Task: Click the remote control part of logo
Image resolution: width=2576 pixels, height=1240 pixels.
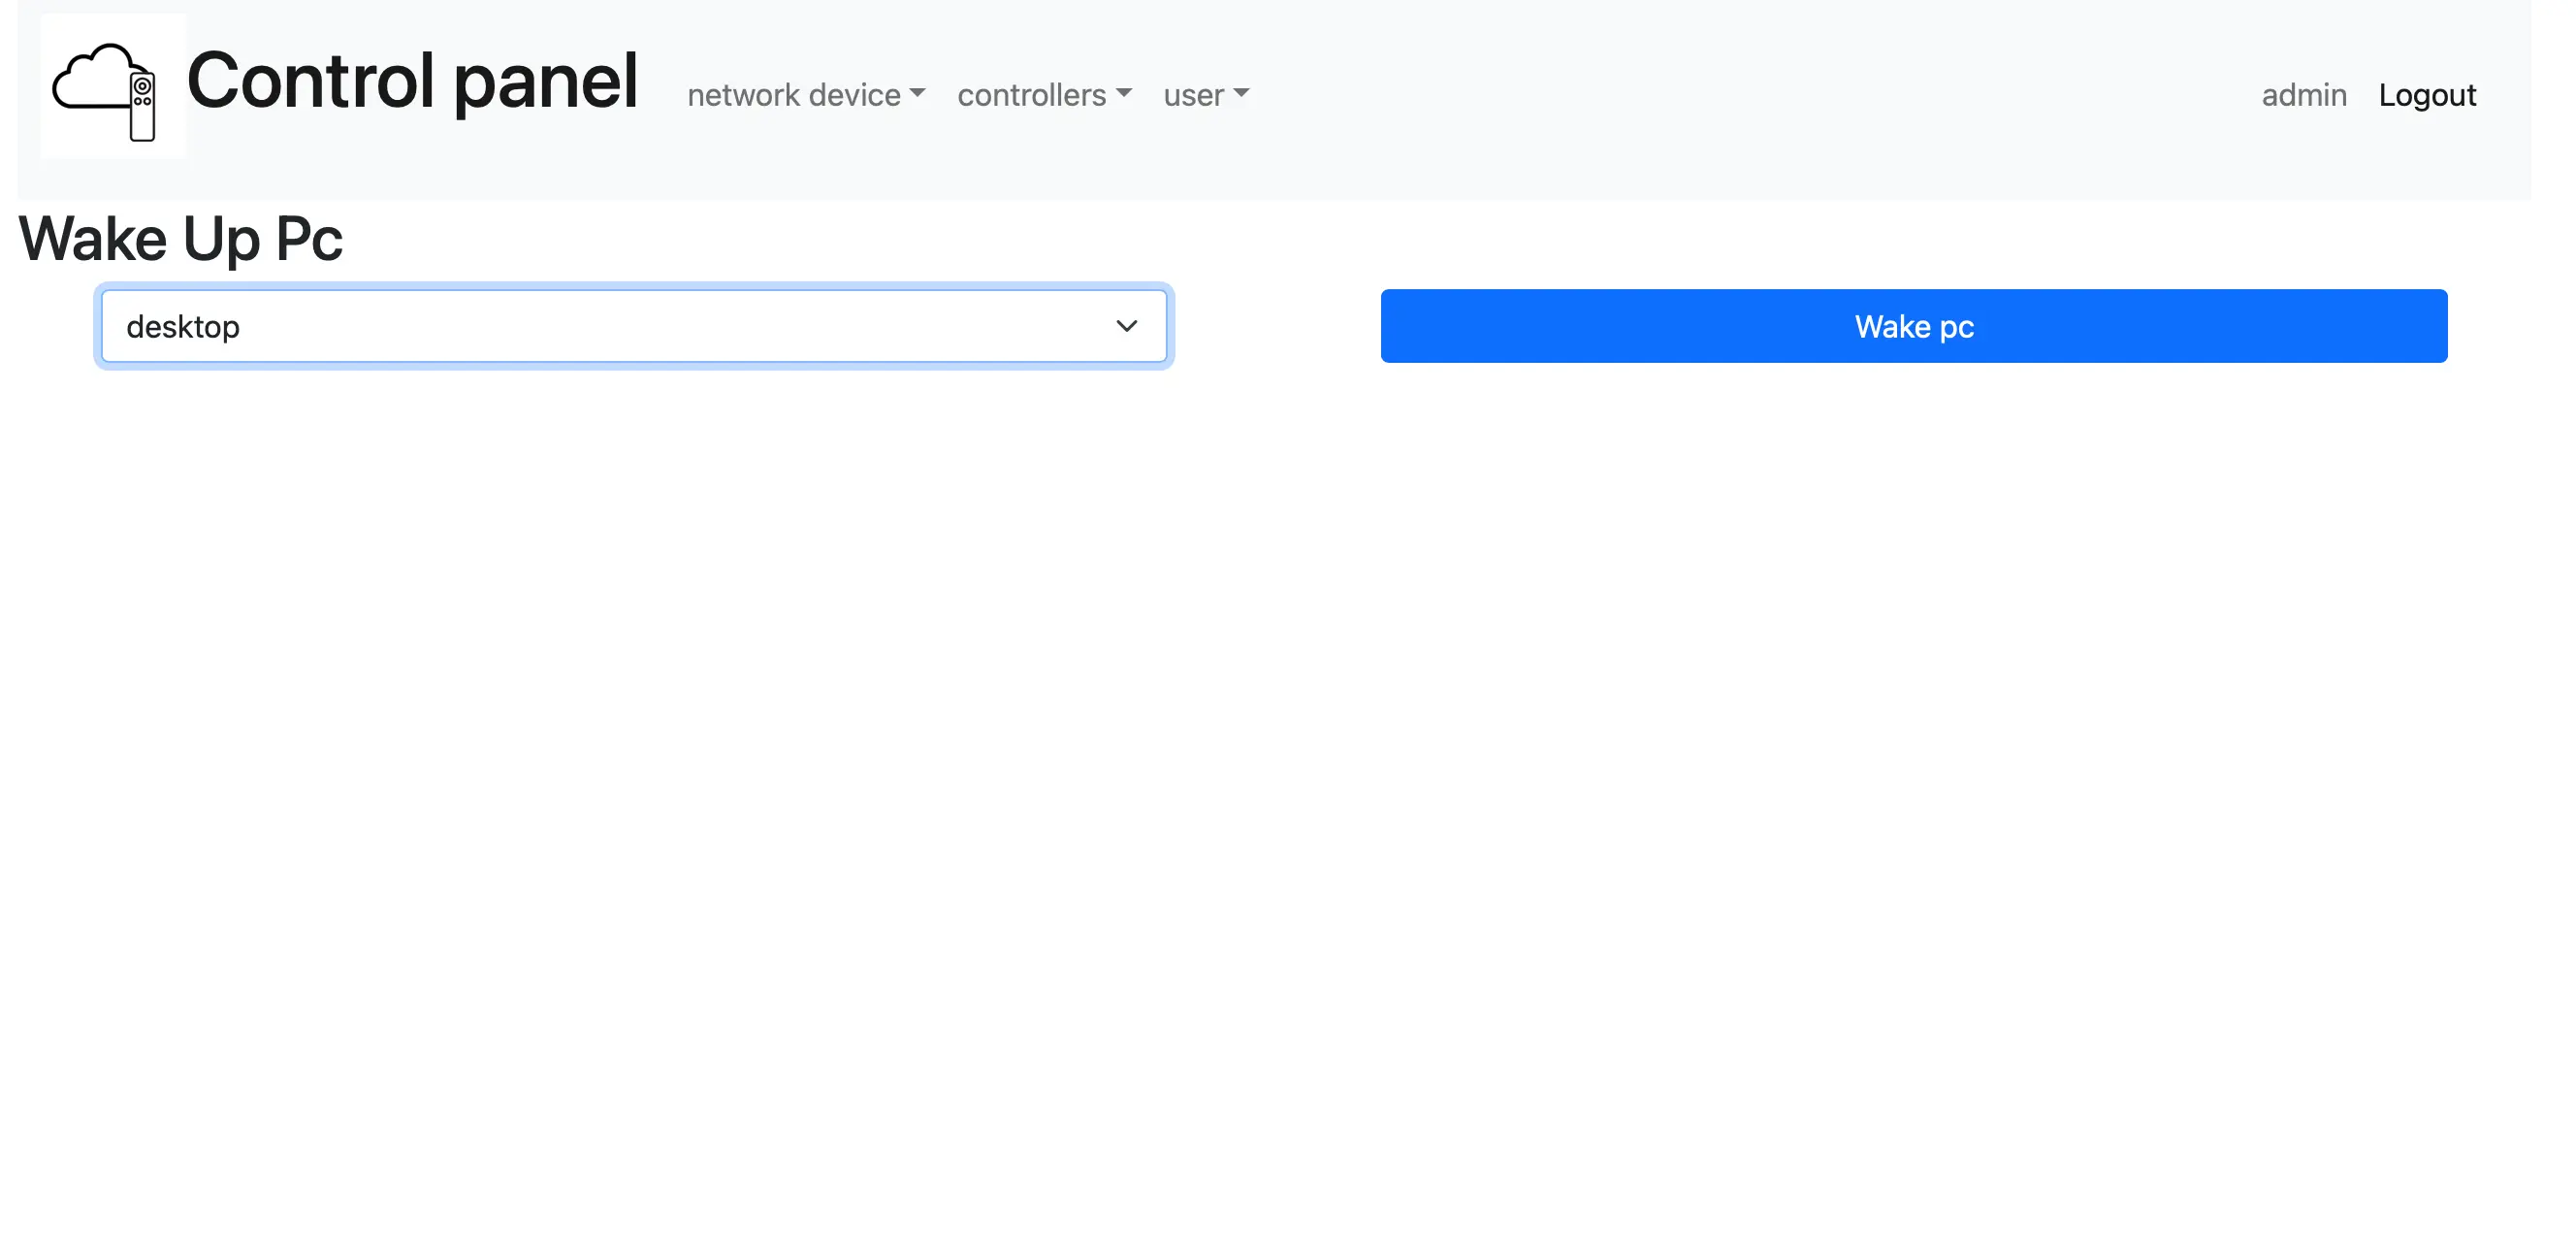Action: (143, 107)
